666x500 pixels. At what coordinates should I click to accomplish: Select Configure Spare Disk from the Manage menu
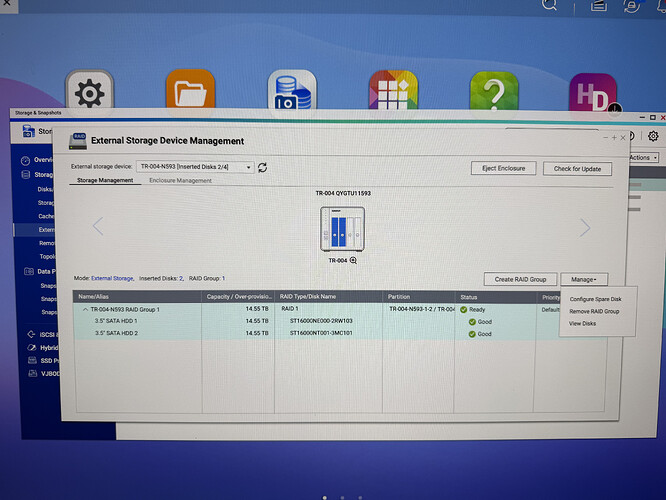595,299
